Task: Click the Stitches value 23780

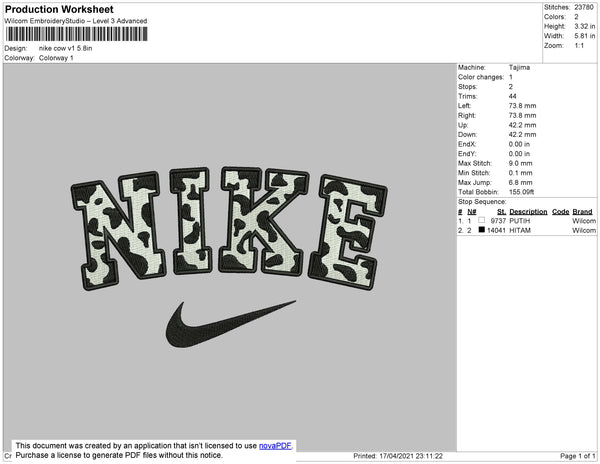Action: (x=584, y=7)
